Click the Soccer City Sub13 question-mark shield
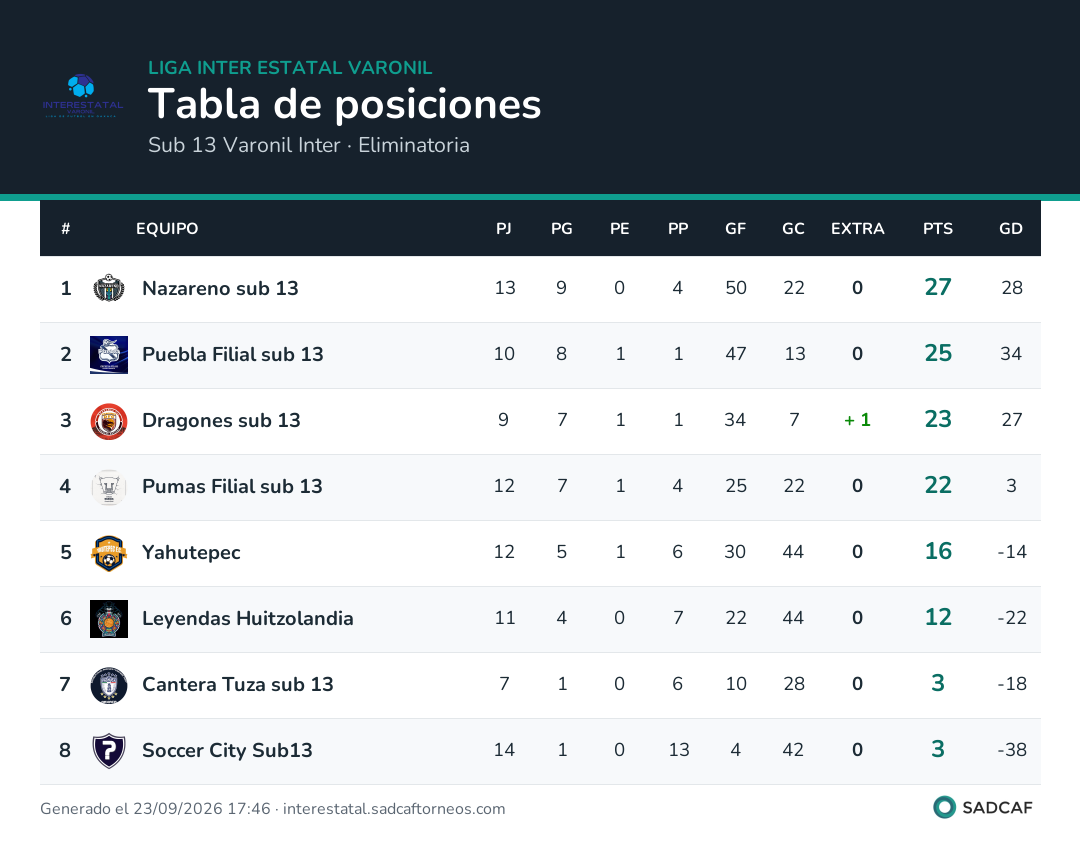Image resolution: width=1080 pixels, height=860 pixels. [109, 751]
